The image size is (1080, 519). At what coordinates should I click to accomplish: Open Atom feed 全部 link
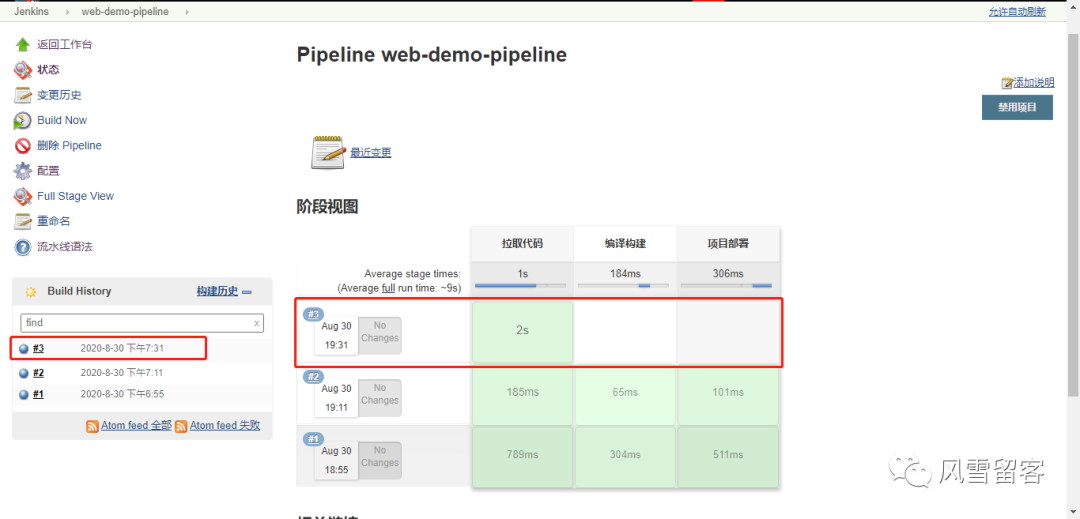pos(136,425)
